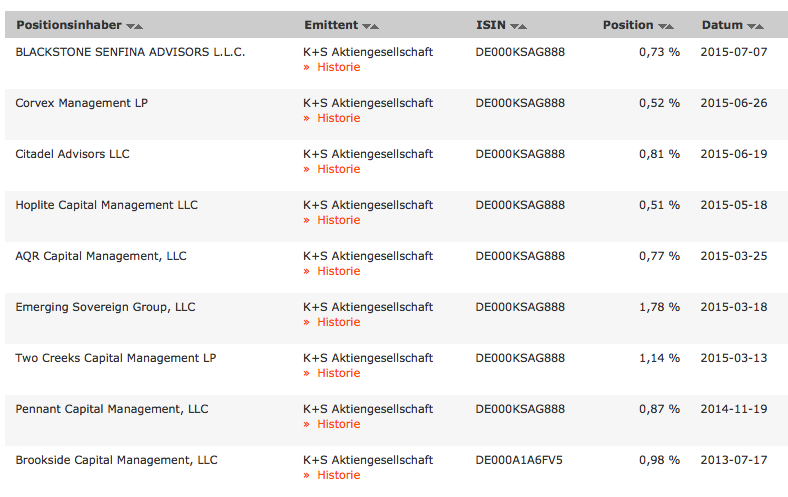Screen dimensions: 788x497
Task: Click the down sort arrow beside Emittent
Action: (x=366, y=26)
